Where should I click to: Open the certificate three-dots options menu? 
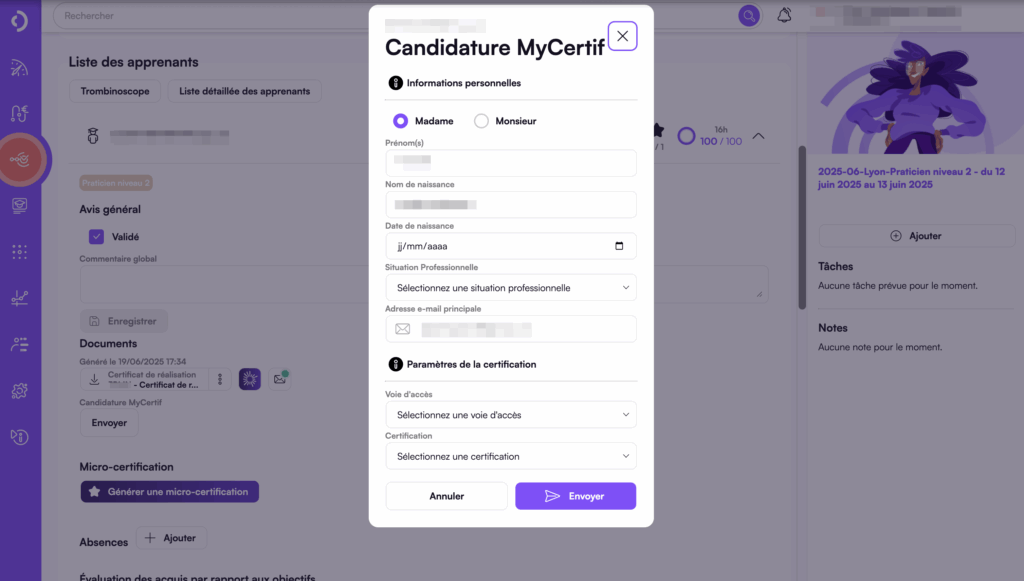point(220,379)
